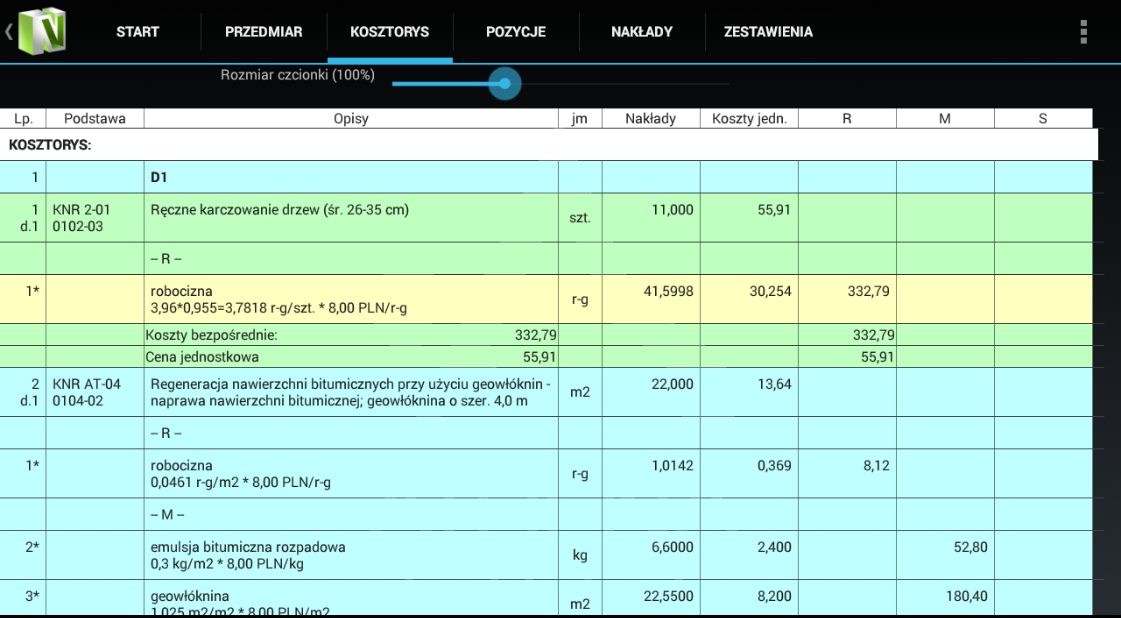Tap the green N app logo
1121x618 pixels.
point(41,30)
